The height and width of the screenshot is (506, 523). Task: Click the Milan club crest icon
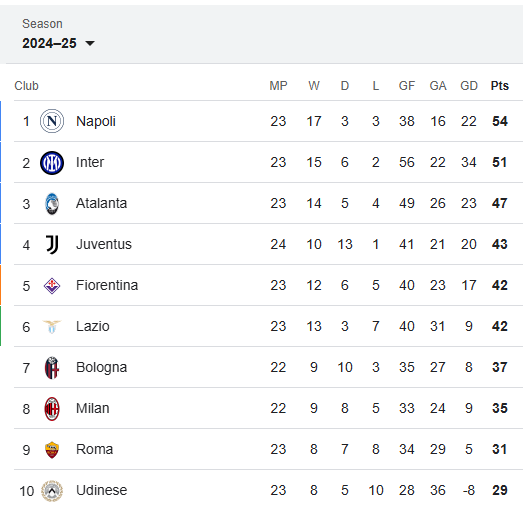(x=52, y=409)
